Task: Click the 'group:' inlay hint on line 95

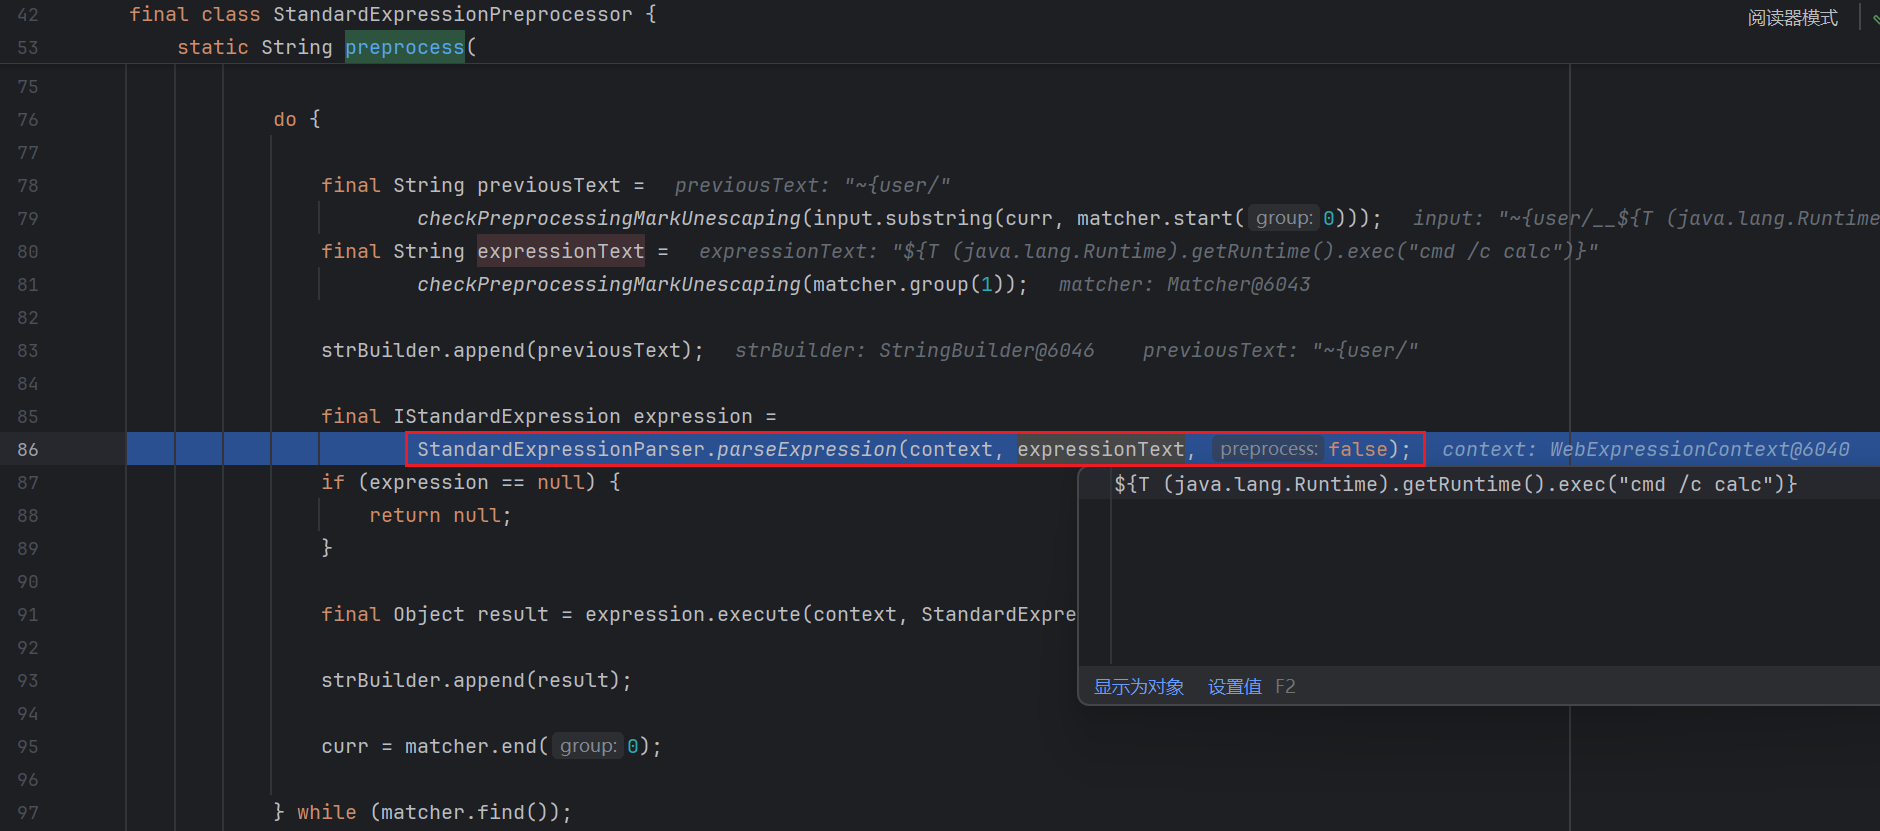Action: tap(587, 746)
